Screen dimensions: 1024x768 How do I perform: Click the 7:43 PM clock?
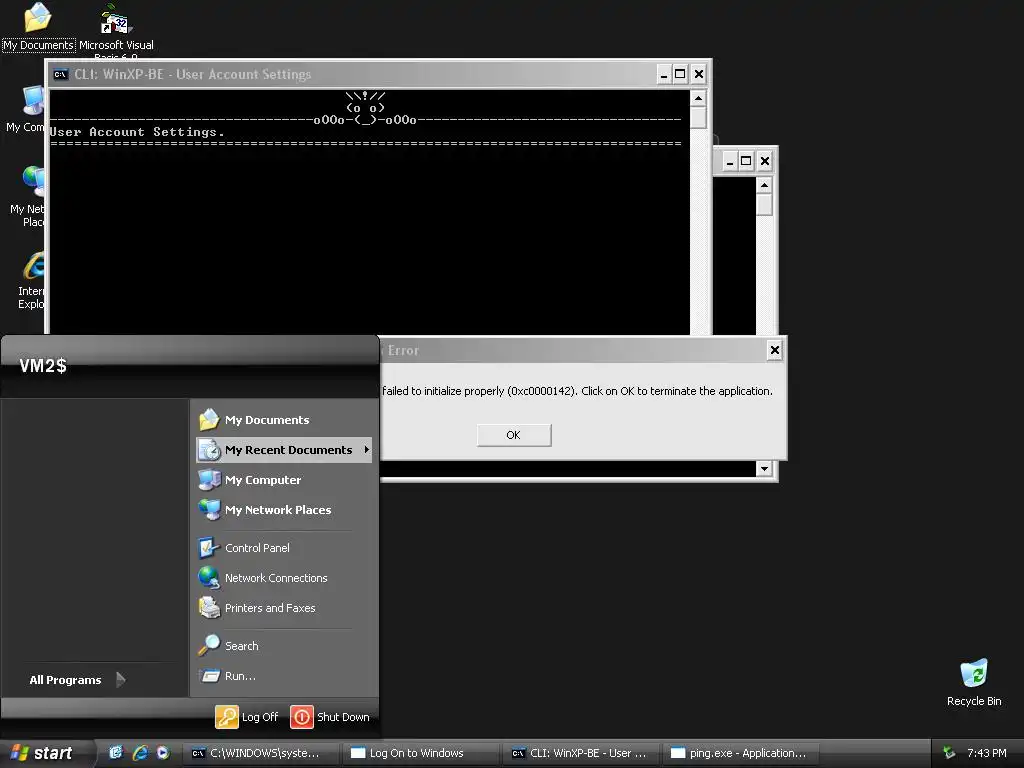[987, 753]
